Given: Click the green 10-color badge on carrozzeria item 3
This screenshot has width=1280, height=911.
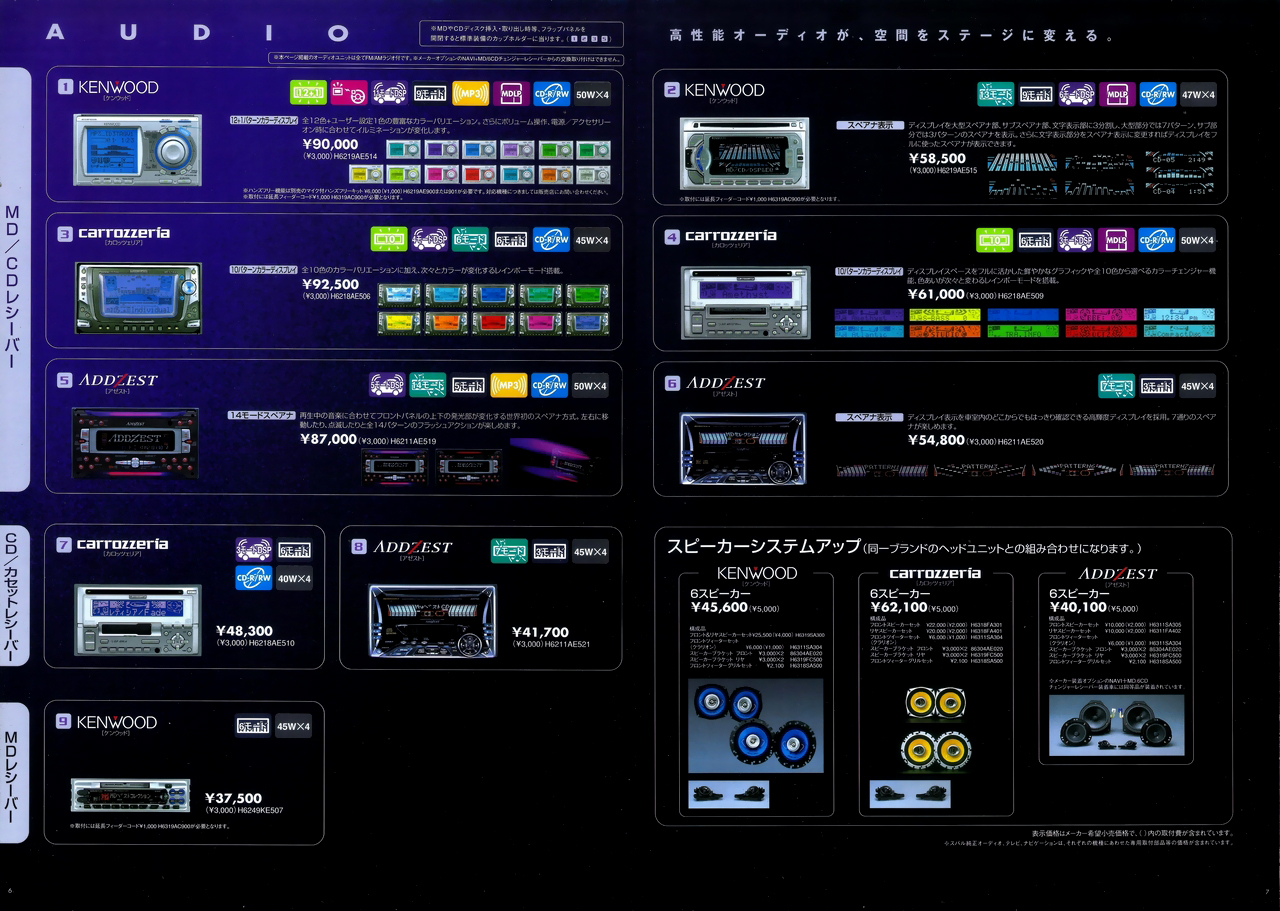Looking at the screenshot, I should tap(389, 239).
